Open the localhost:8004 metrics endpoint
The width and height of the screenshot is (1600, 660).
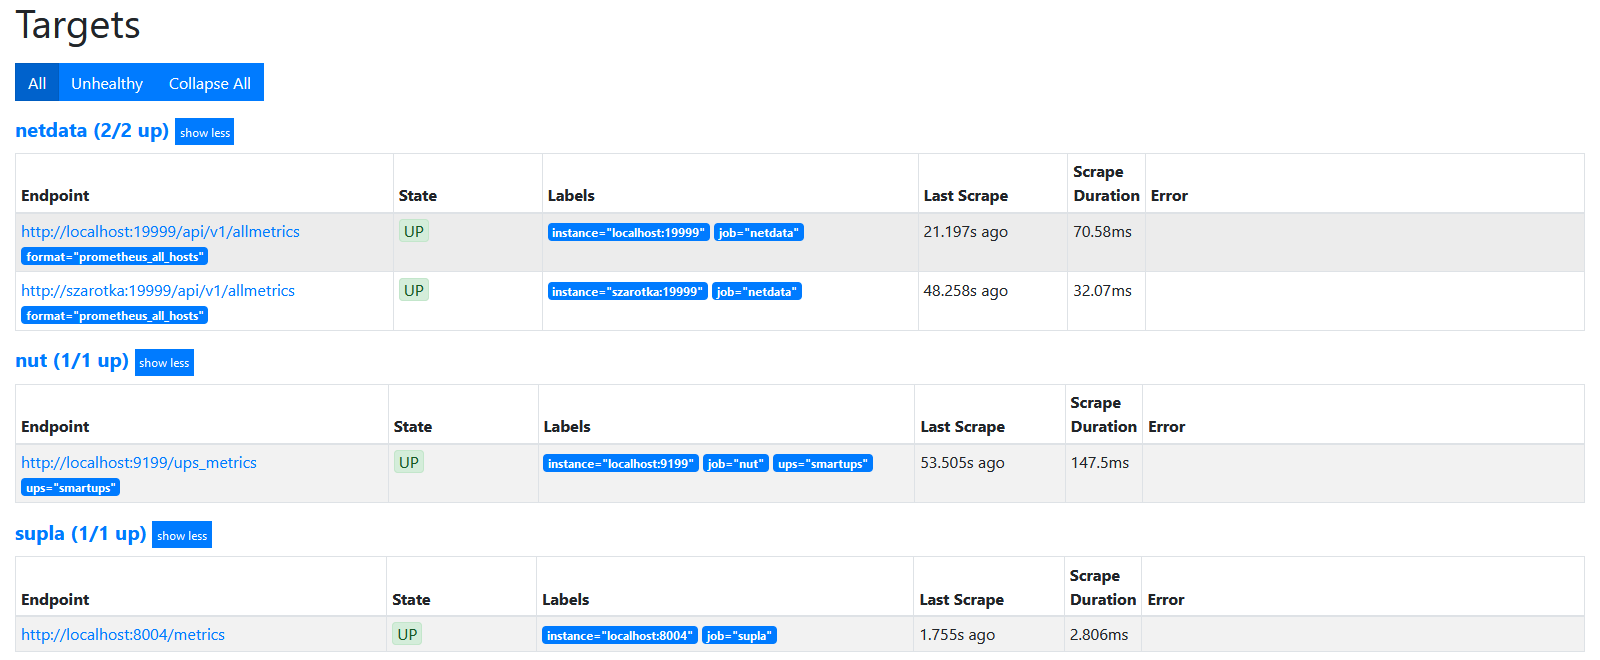pos(123,635)
